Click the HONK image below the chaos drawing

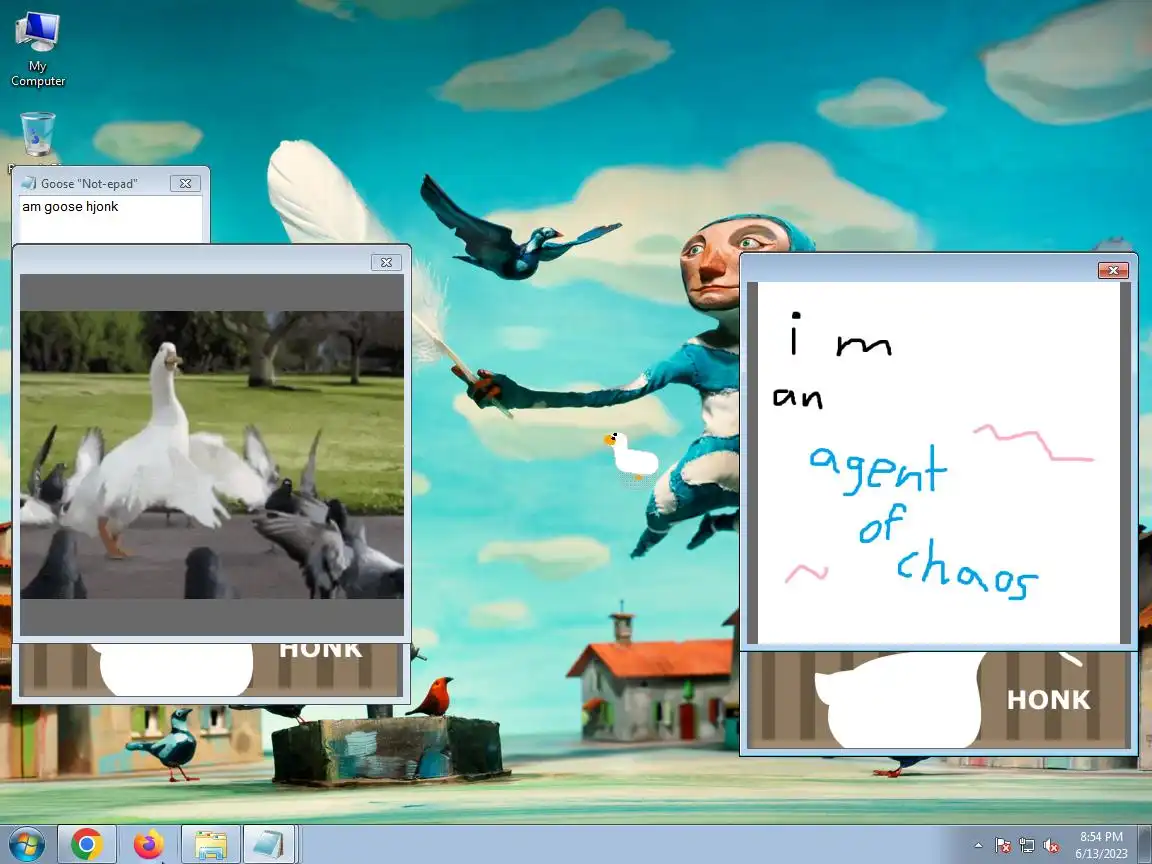pyautogui.click(x=939, y=700)
